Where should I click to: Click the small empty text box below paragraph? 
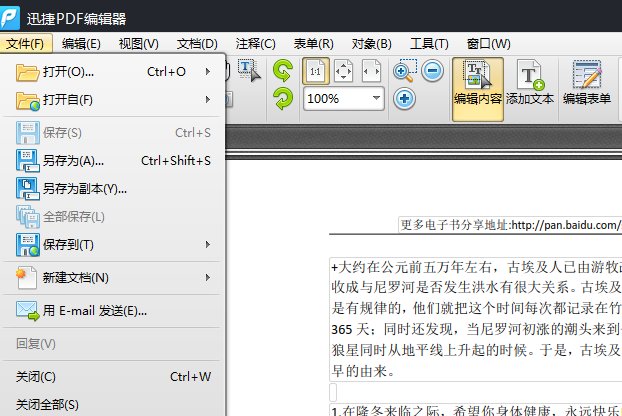(x=333, y=392)
